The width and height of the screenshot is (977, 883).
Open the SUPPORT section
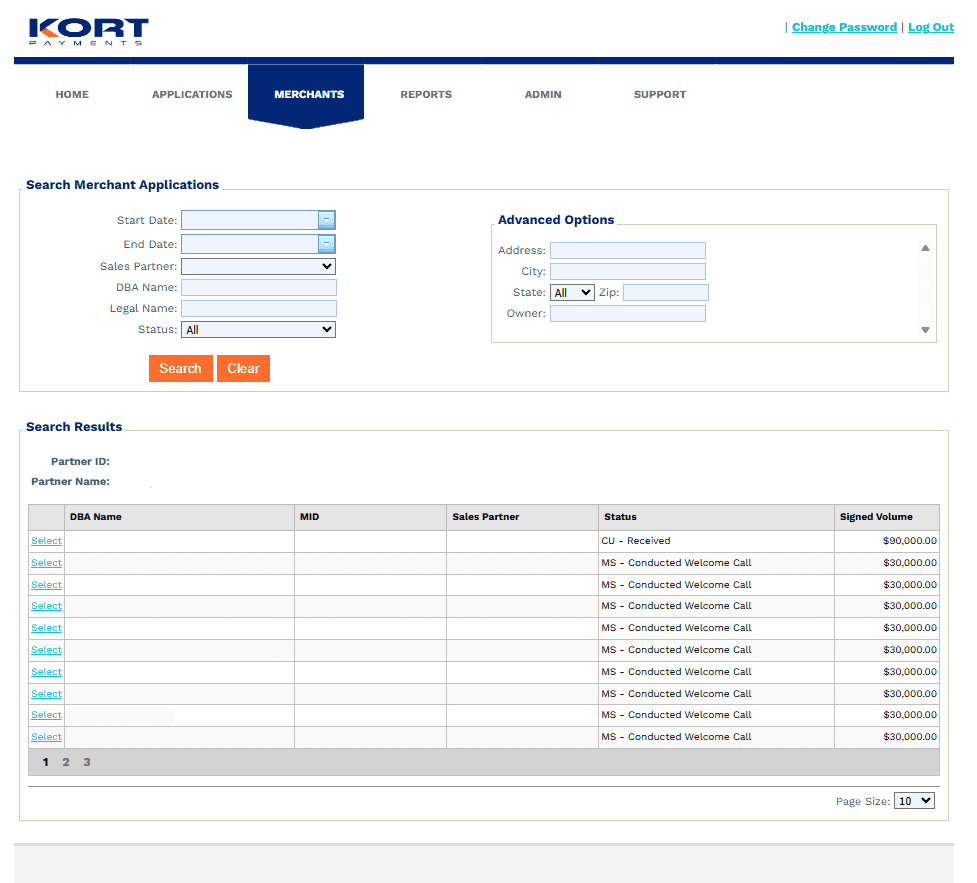[x=660, y=94]
